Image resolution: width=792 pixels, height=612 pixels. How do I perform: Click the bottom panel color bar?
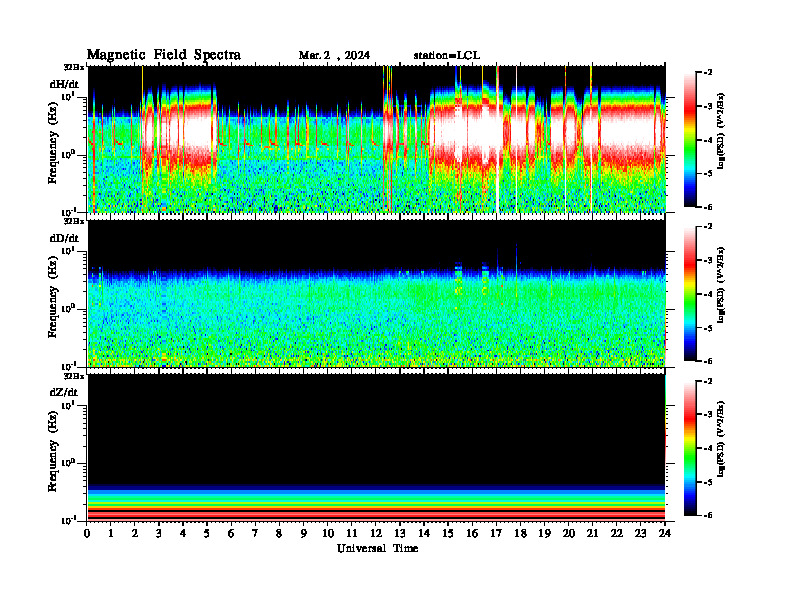coord(690,448)
